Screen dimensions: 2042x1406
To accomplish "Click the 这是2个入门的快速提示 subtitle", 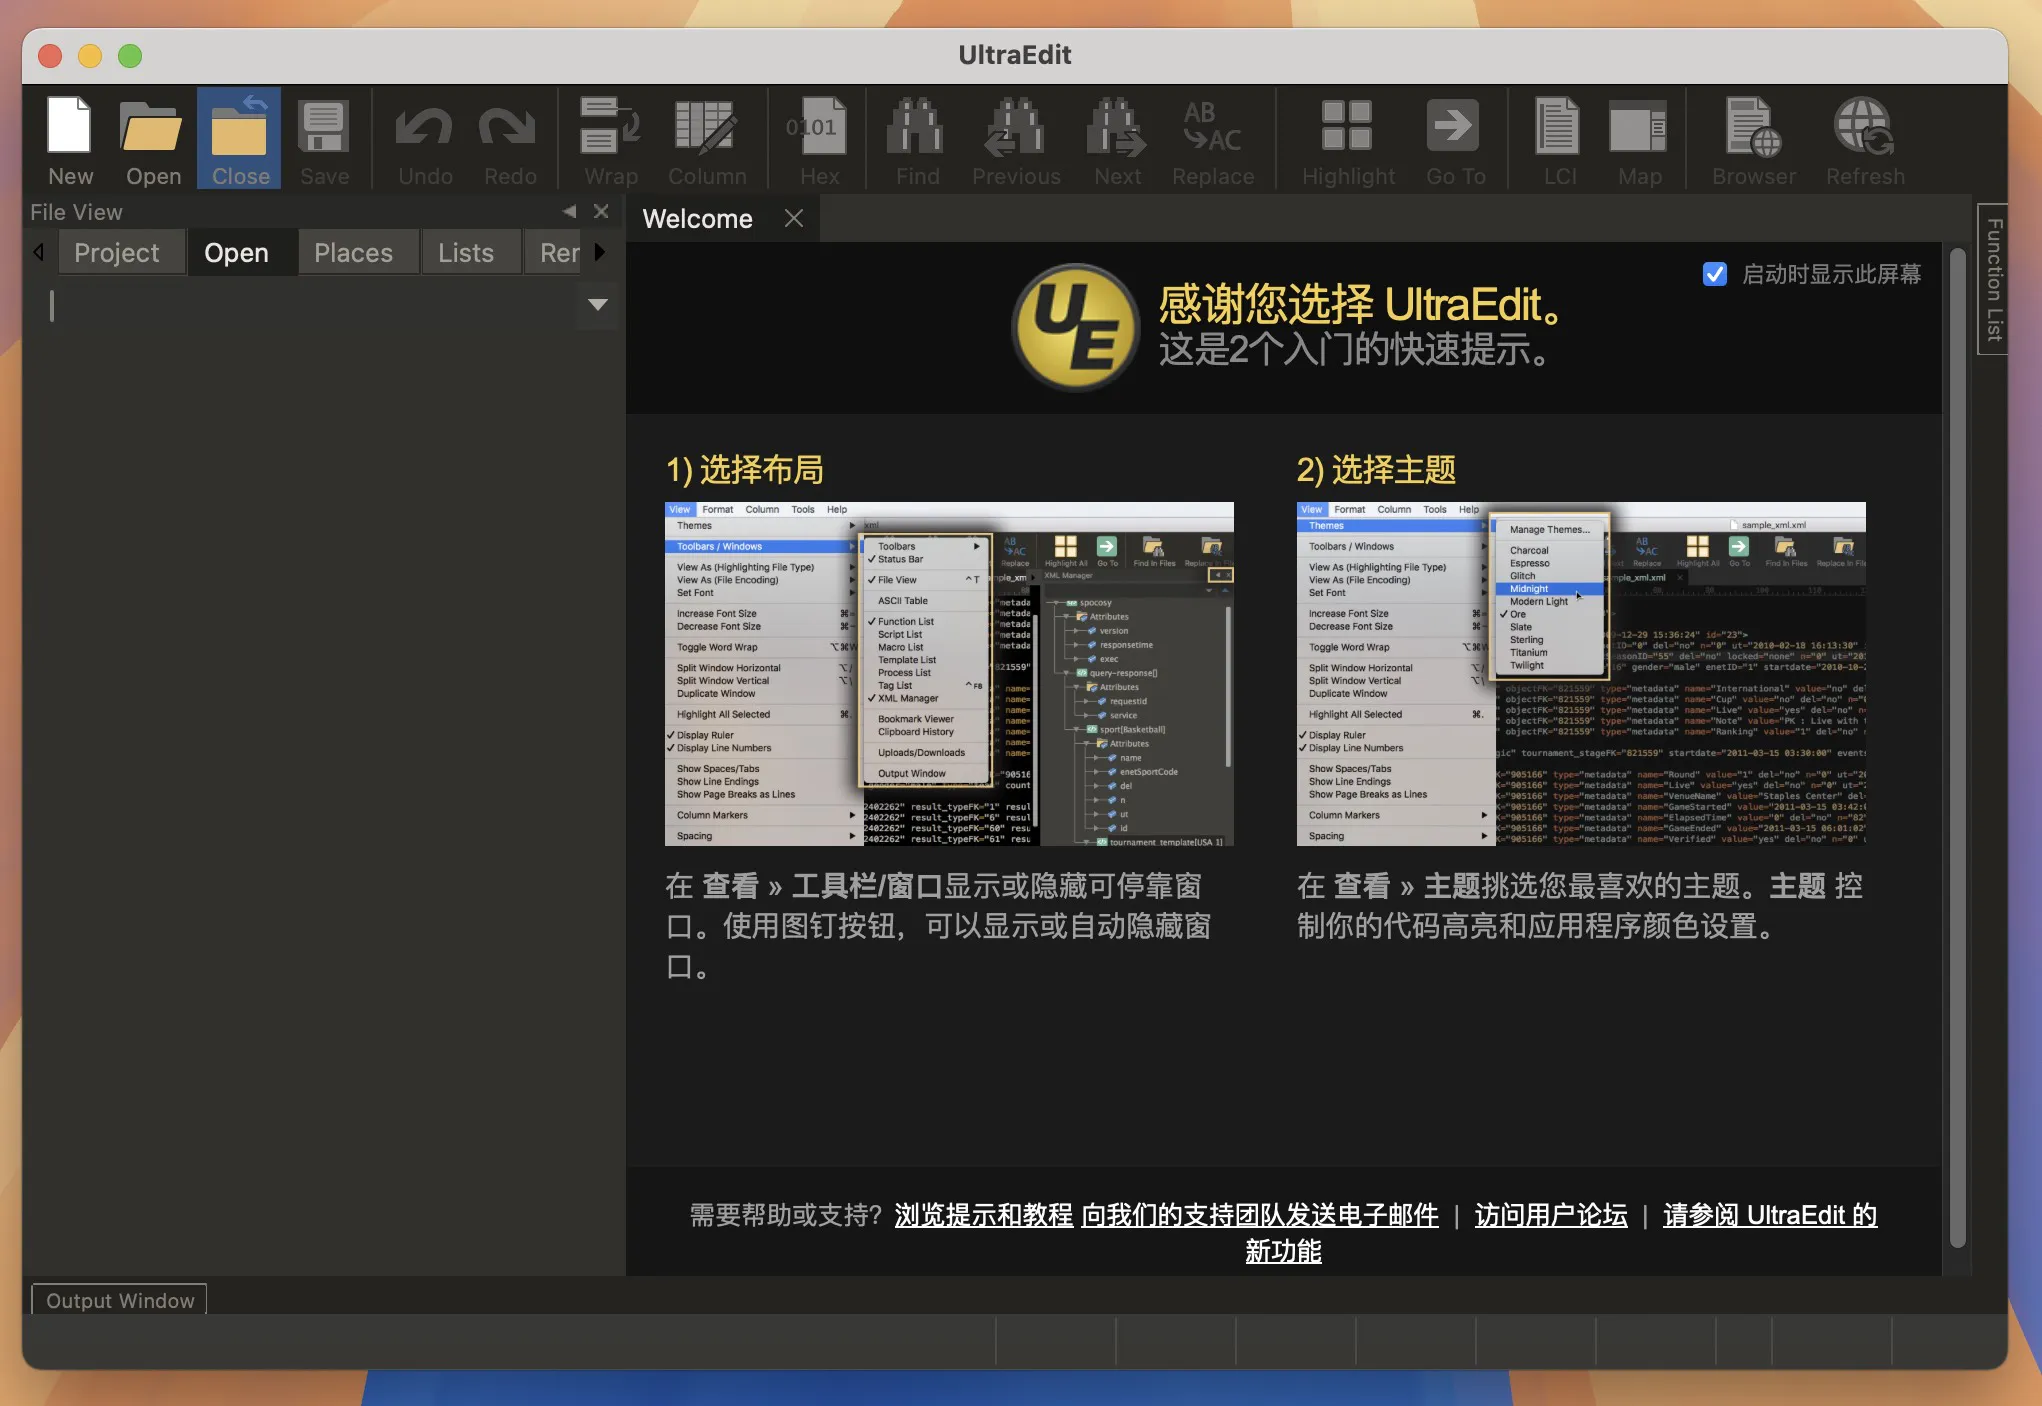I will tap(1355, 350).
